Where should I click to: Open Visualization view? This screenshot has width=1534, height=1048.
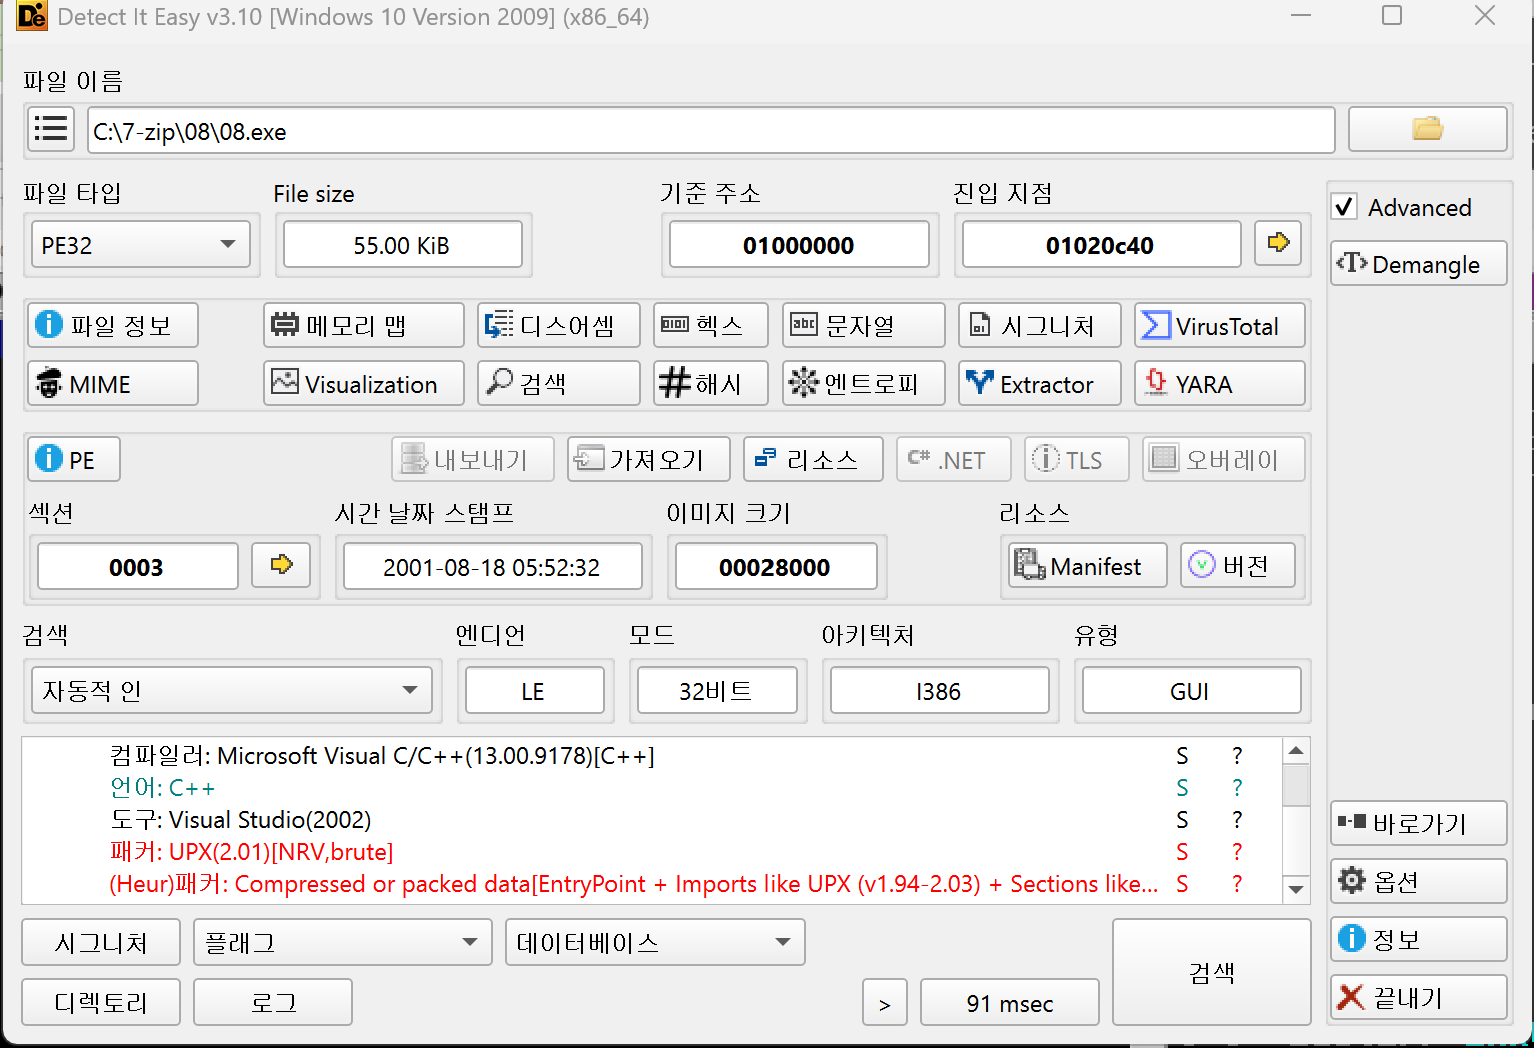[364, 384]
